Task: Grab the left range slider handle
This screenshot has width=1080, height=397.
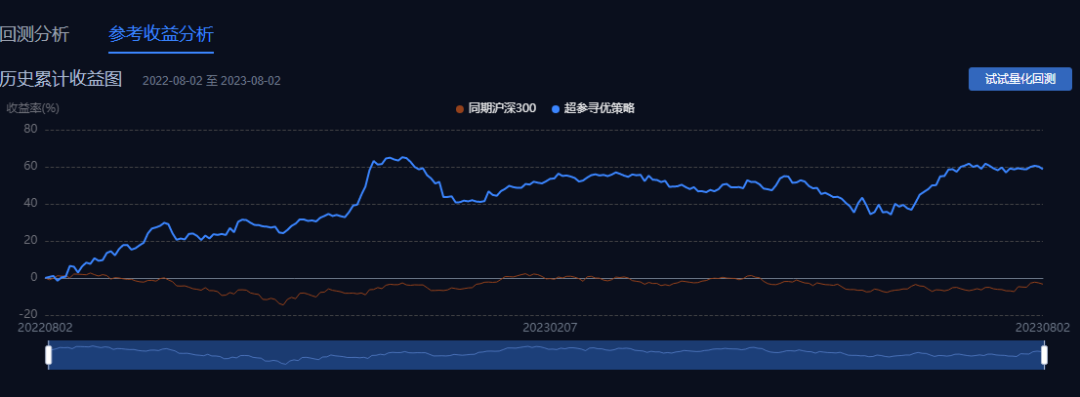Action: click(49, 355)
